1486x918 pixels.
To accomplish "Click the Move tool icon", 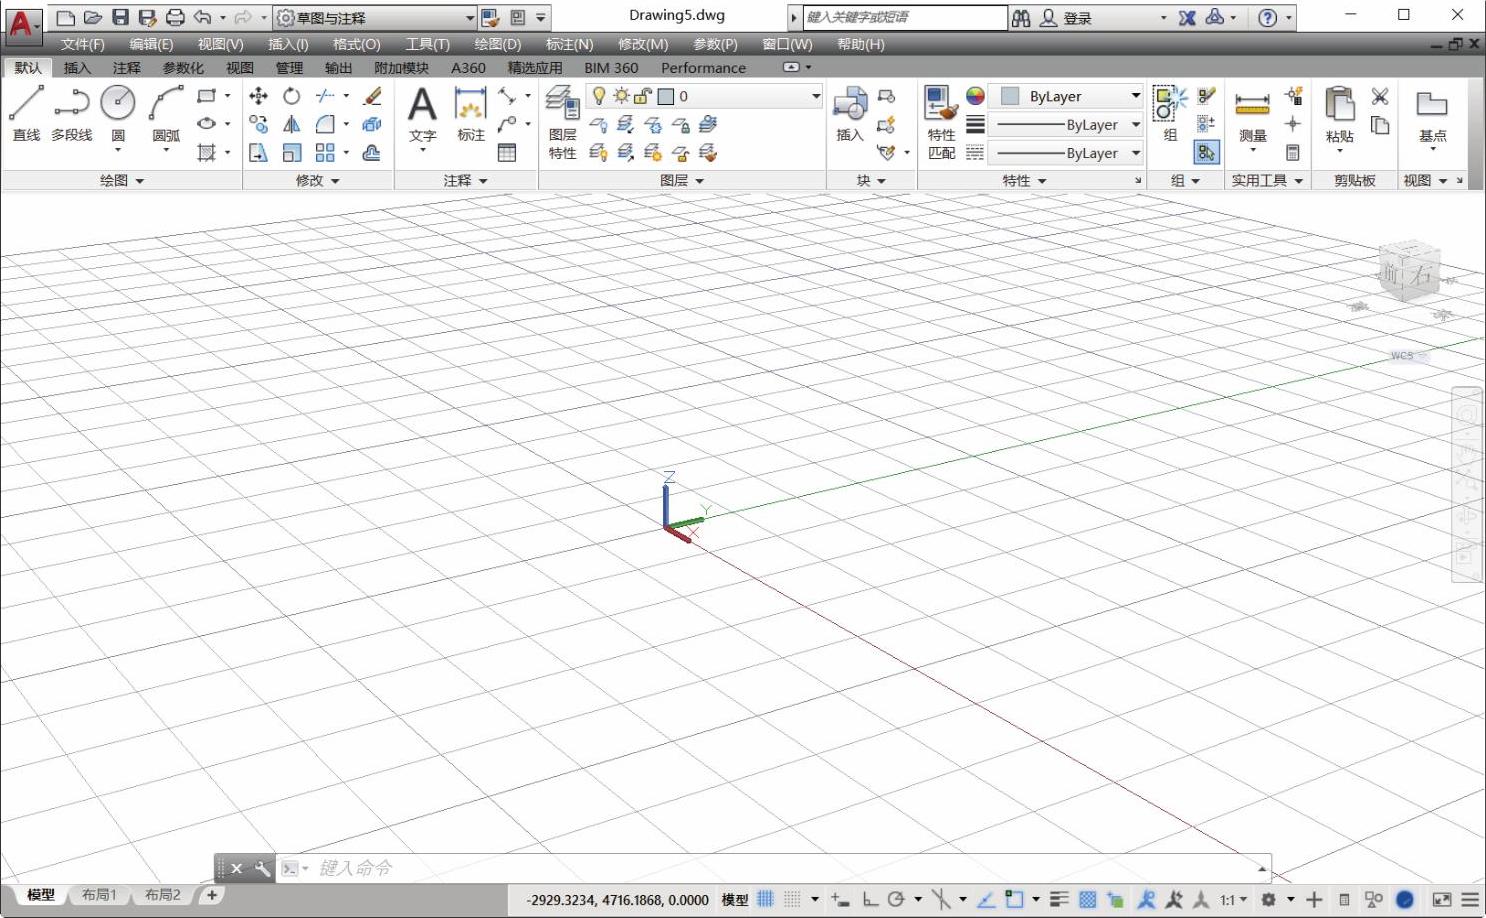I will pyautogui.click(x=258, y=96).
